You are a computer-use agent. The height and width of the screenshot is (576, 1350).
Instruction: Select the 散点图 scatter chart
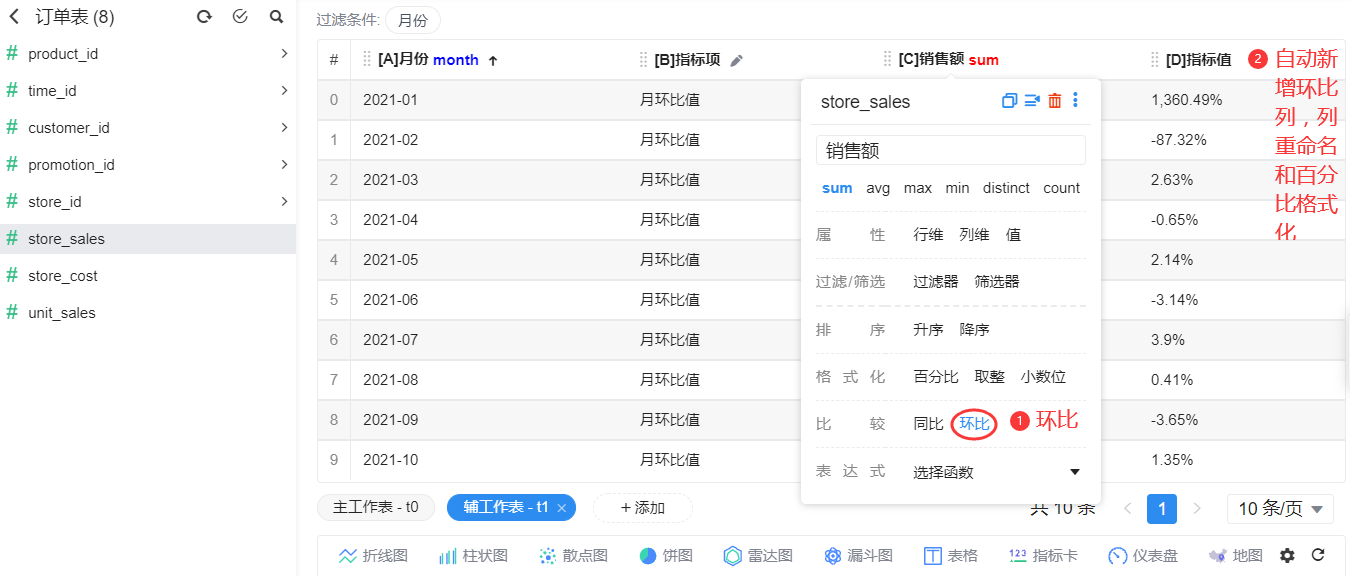point(573,556)
